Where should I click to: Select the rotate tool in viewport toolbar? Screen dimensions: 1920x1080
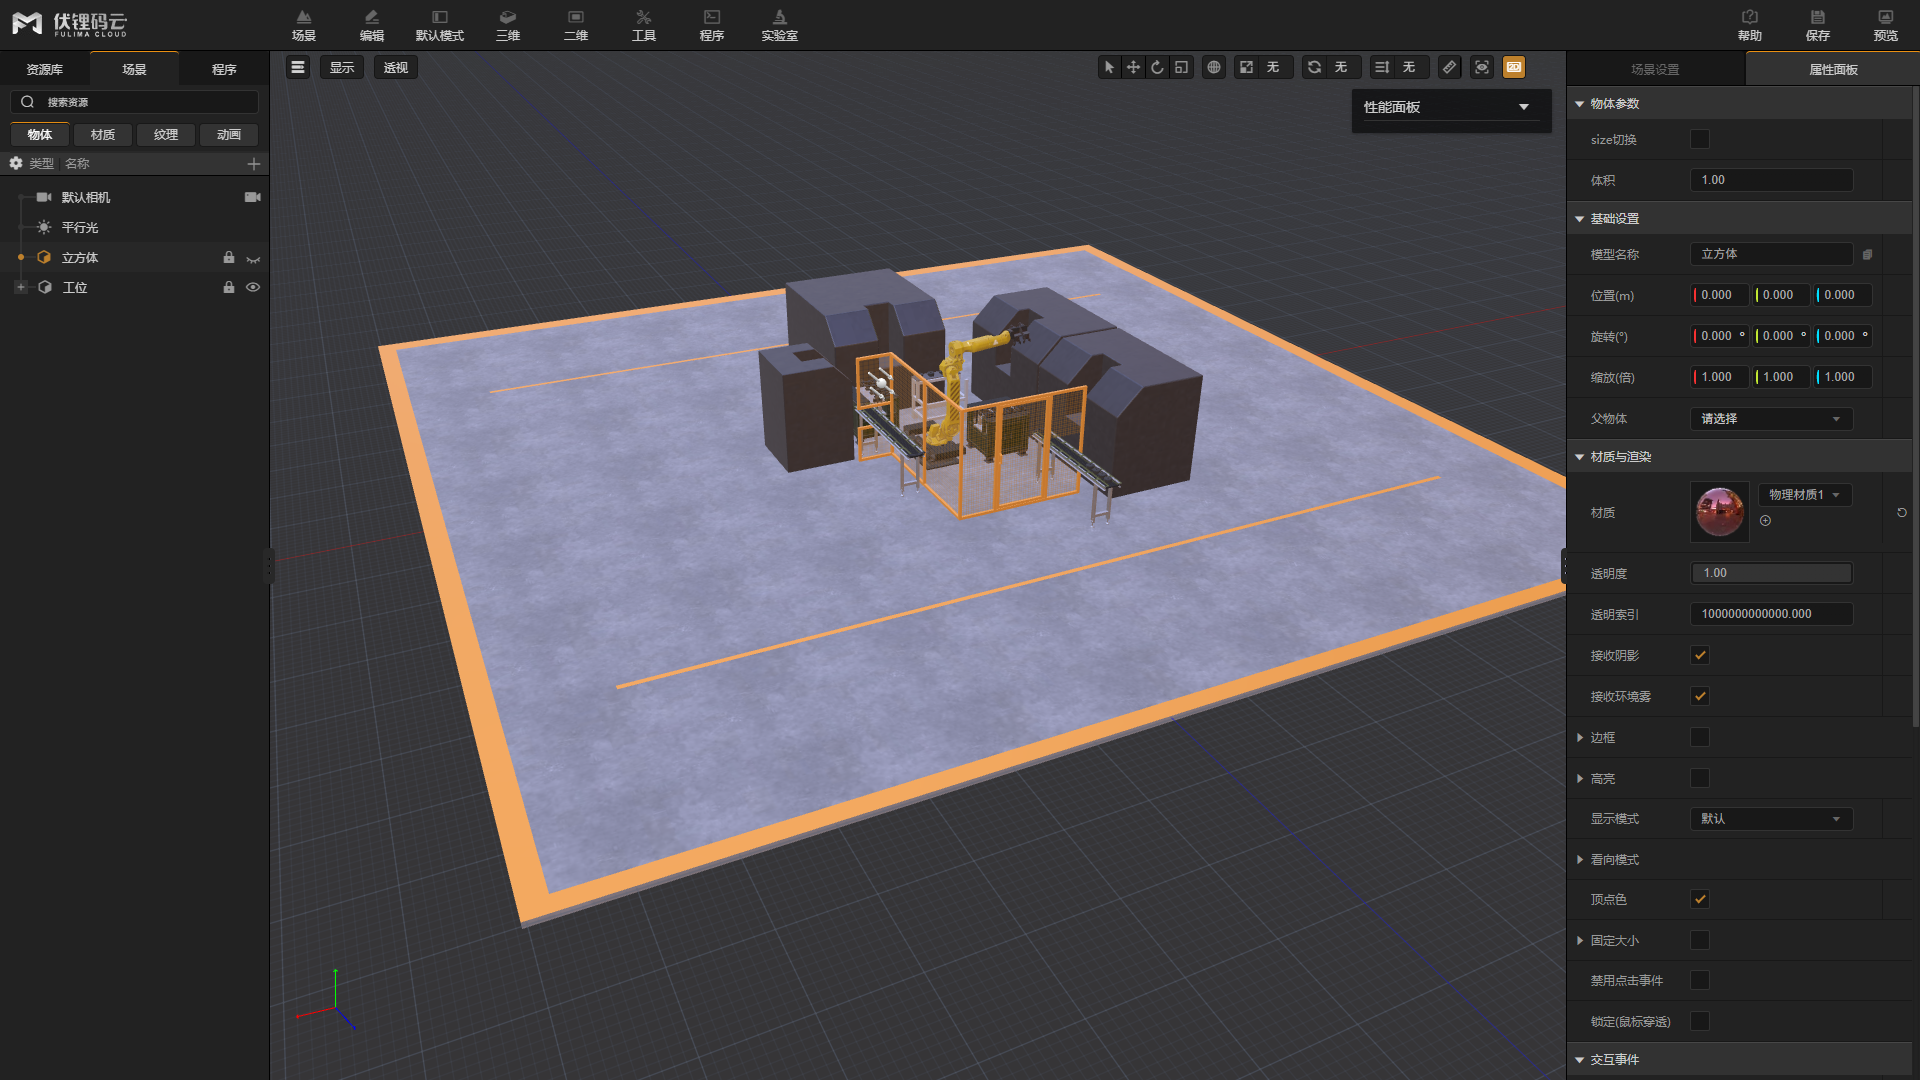tap(1157, 67)
